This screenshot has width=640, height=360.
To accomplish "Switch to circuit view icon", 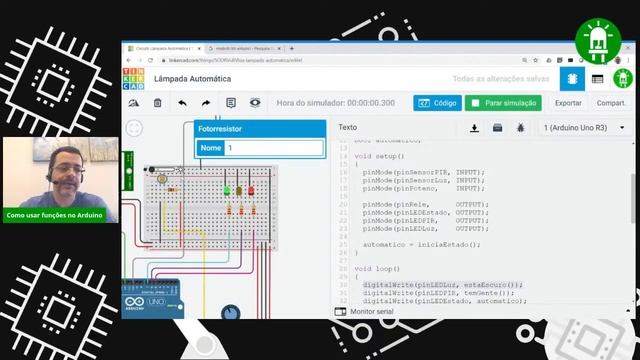I will (572, 79).
